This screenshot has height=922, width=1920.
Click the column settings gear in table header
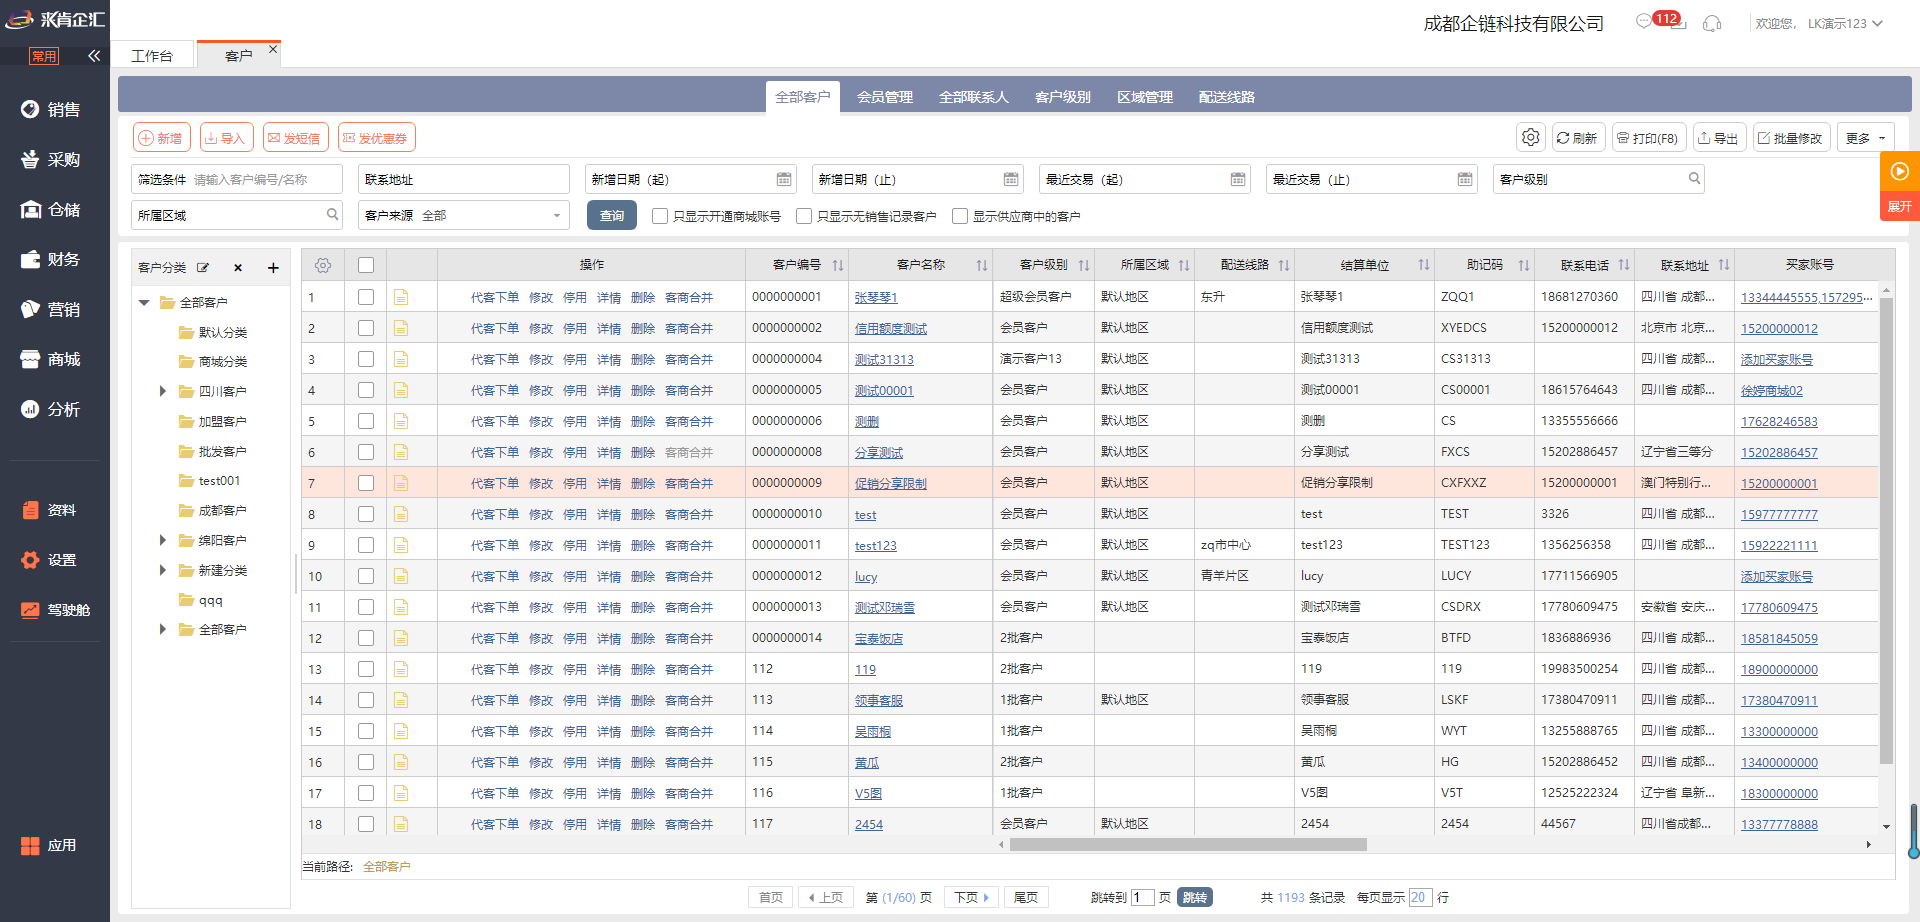coord(323,265)
